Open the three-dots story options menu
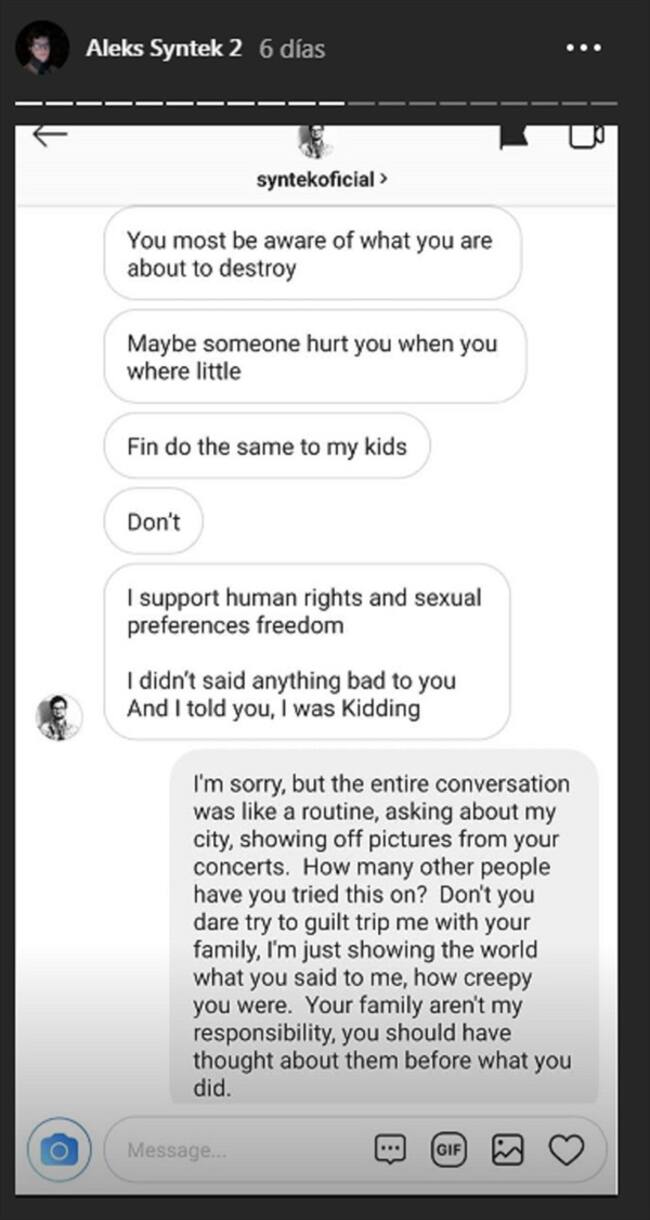Screen dimensions: 650x1220 coord(583,48)
